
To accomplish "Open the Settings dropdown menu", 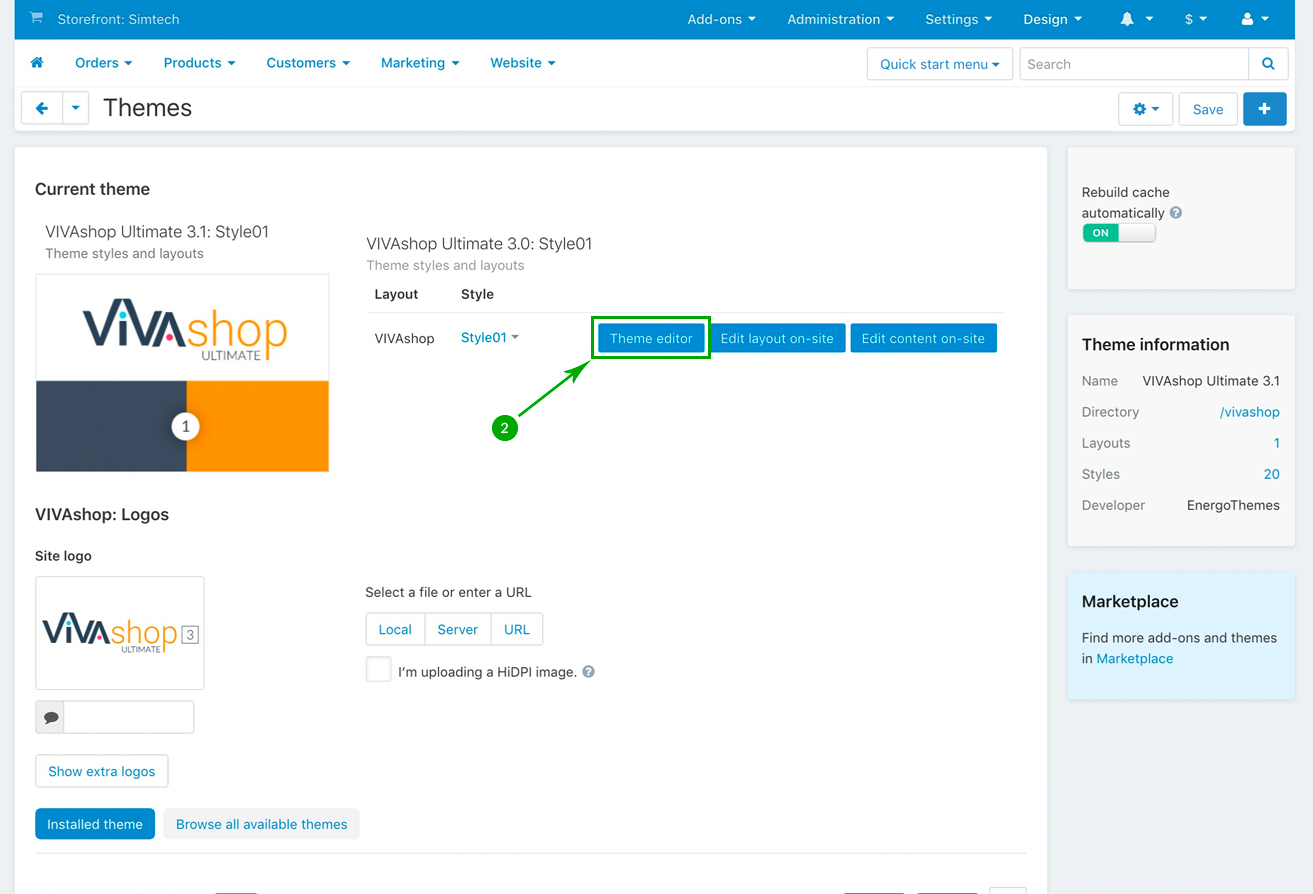I will point(958,19).
